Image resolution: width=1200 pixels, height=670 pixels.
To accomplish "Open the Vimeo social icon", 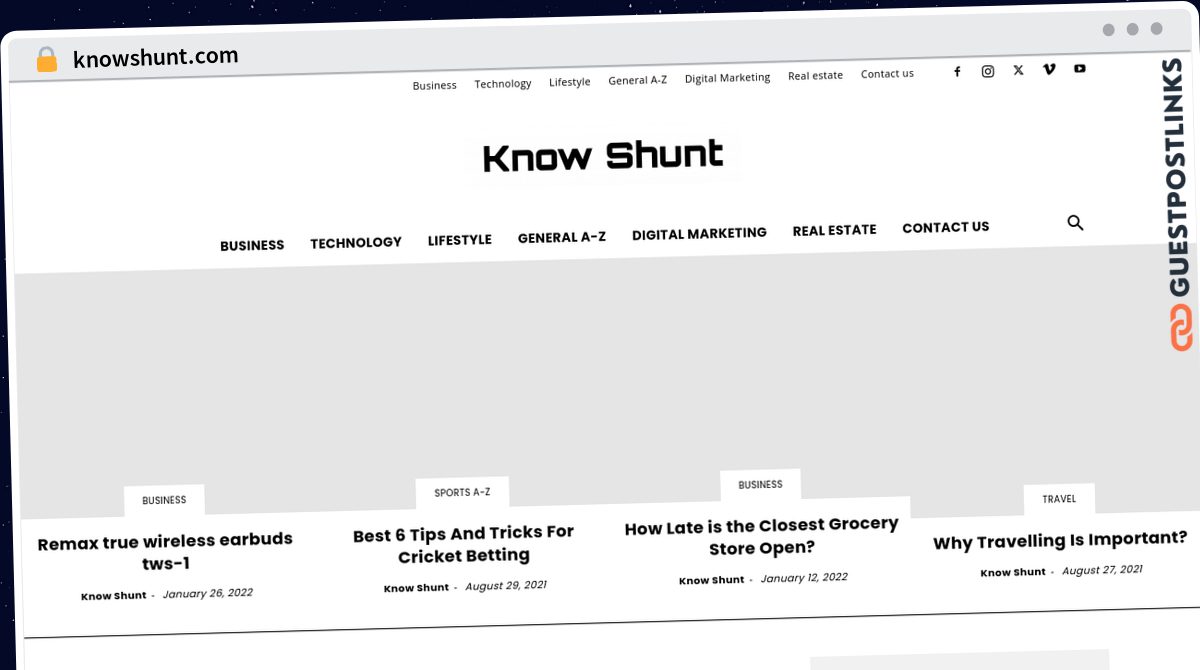I will tap(1049, 69).
